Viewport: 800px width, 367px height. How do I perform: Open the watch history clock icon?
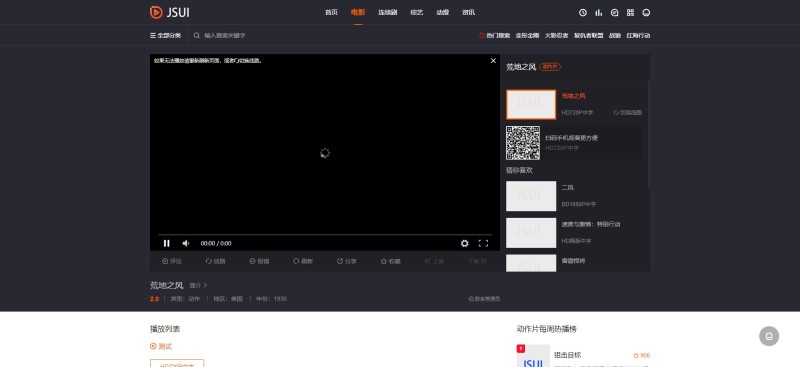click(x=583, y=13)
